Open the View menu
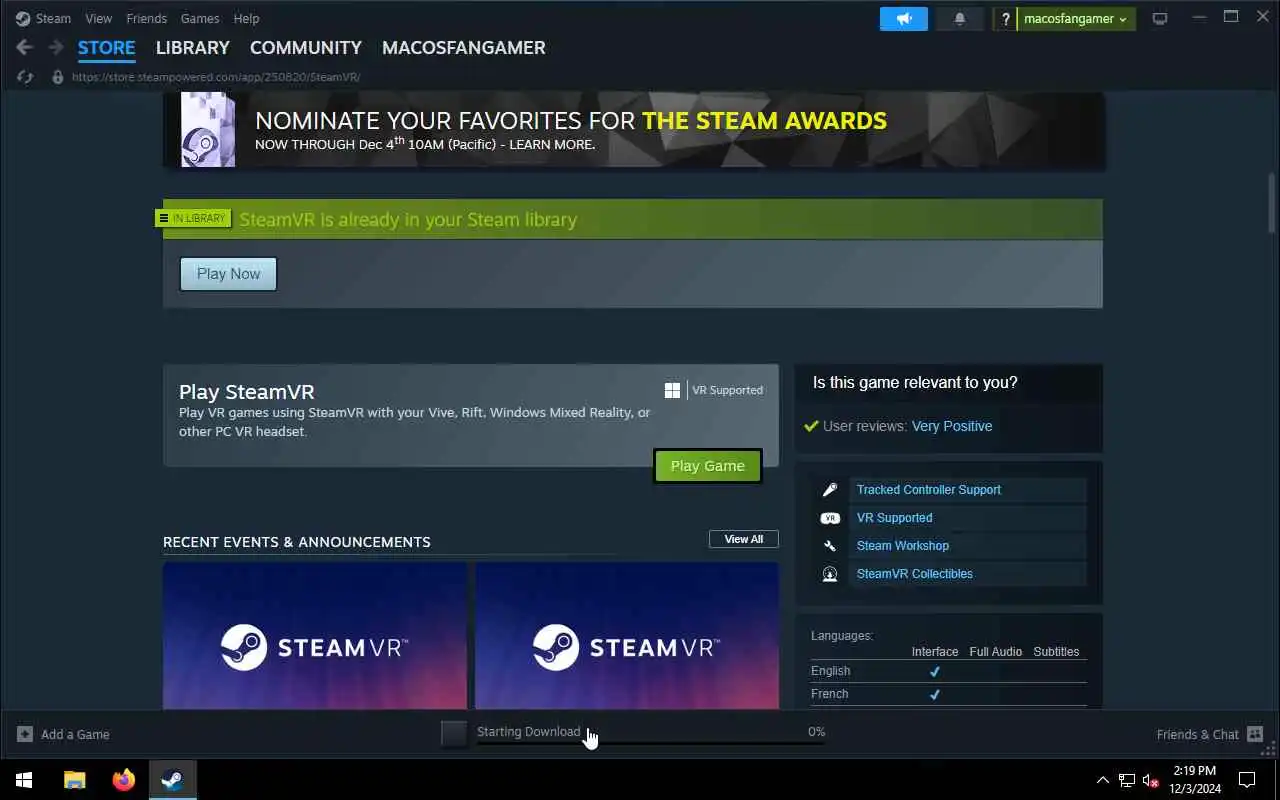Viewport: 1280px width, 800px height. pos(99,18)
